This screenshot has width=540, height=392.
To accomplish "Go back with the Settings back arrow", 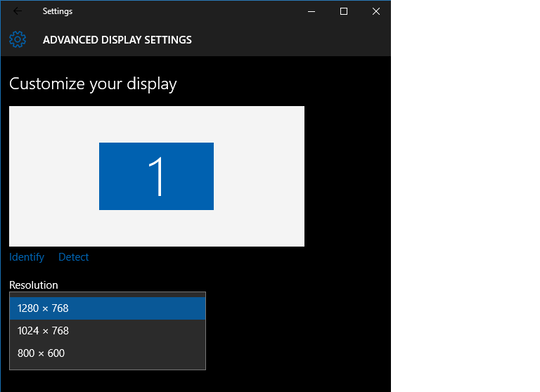I will pyautogui.click(x=17, y=11).
